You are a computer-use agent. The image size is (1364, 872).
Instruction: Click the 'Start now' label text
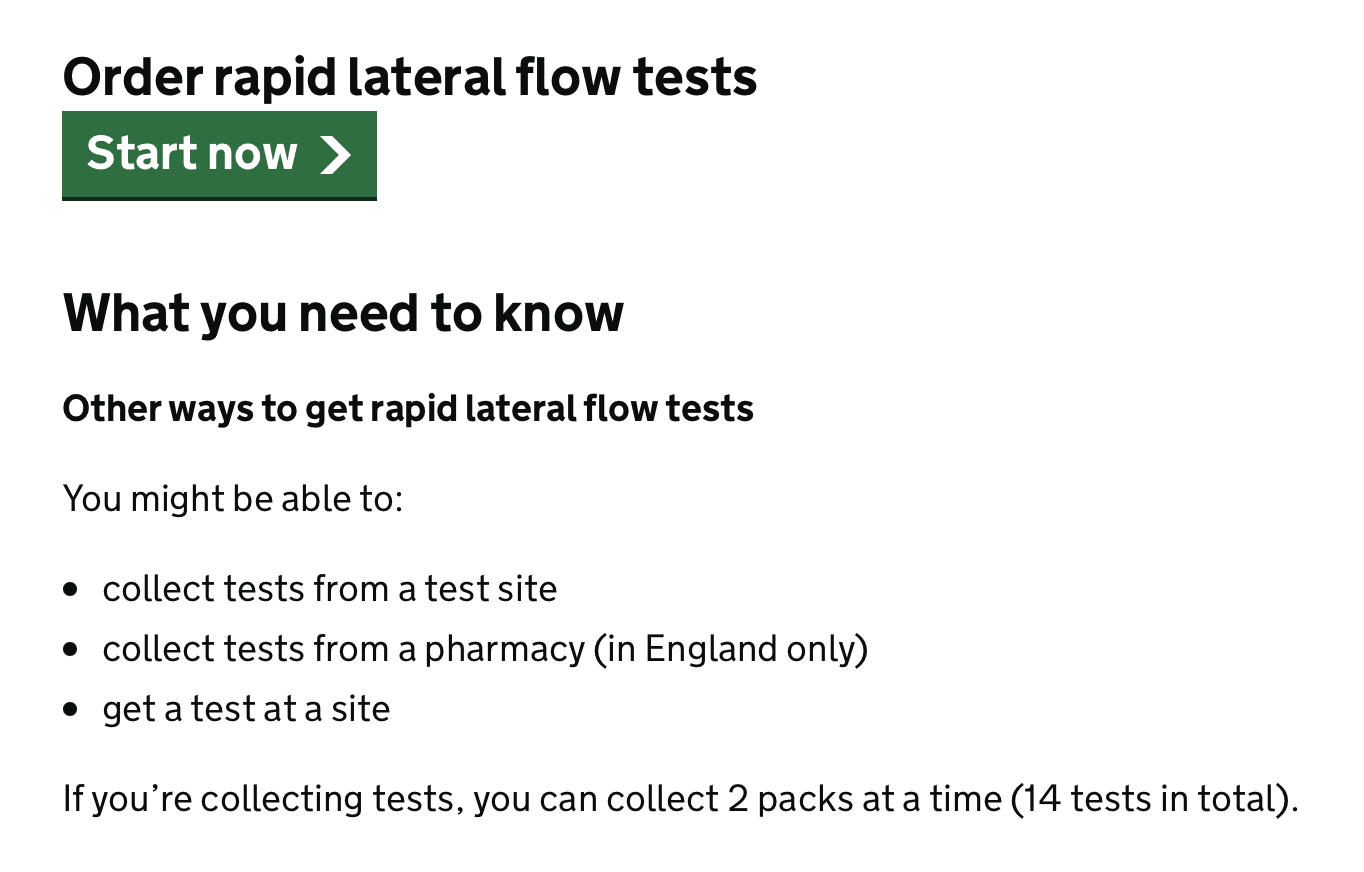point(192,153)
